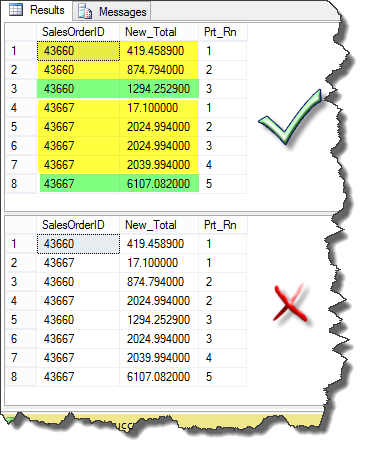Click the 43667 cell in upper grid row 8

point(78,184)
